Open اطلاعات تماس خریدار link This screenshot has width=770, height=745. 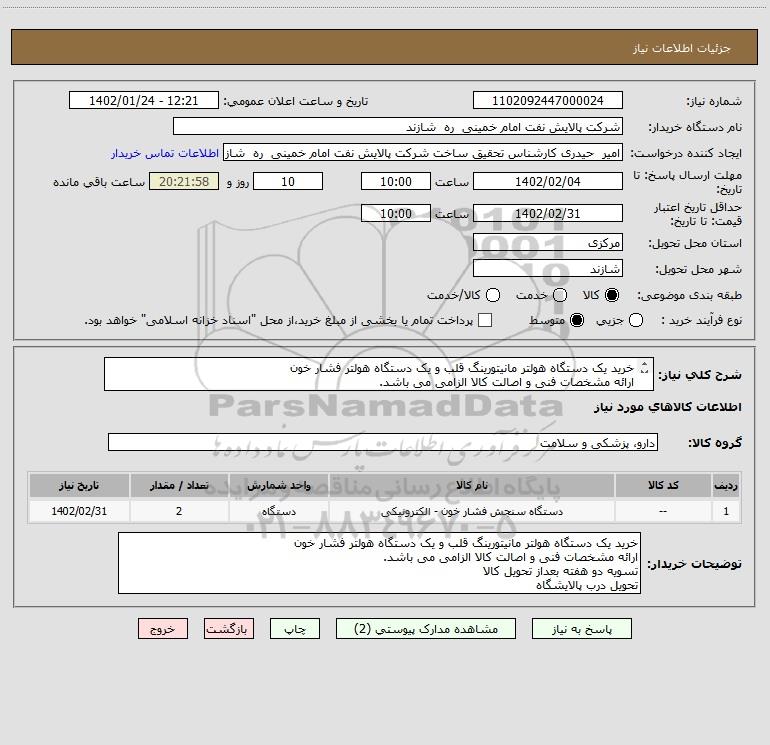tap(165, 153)
